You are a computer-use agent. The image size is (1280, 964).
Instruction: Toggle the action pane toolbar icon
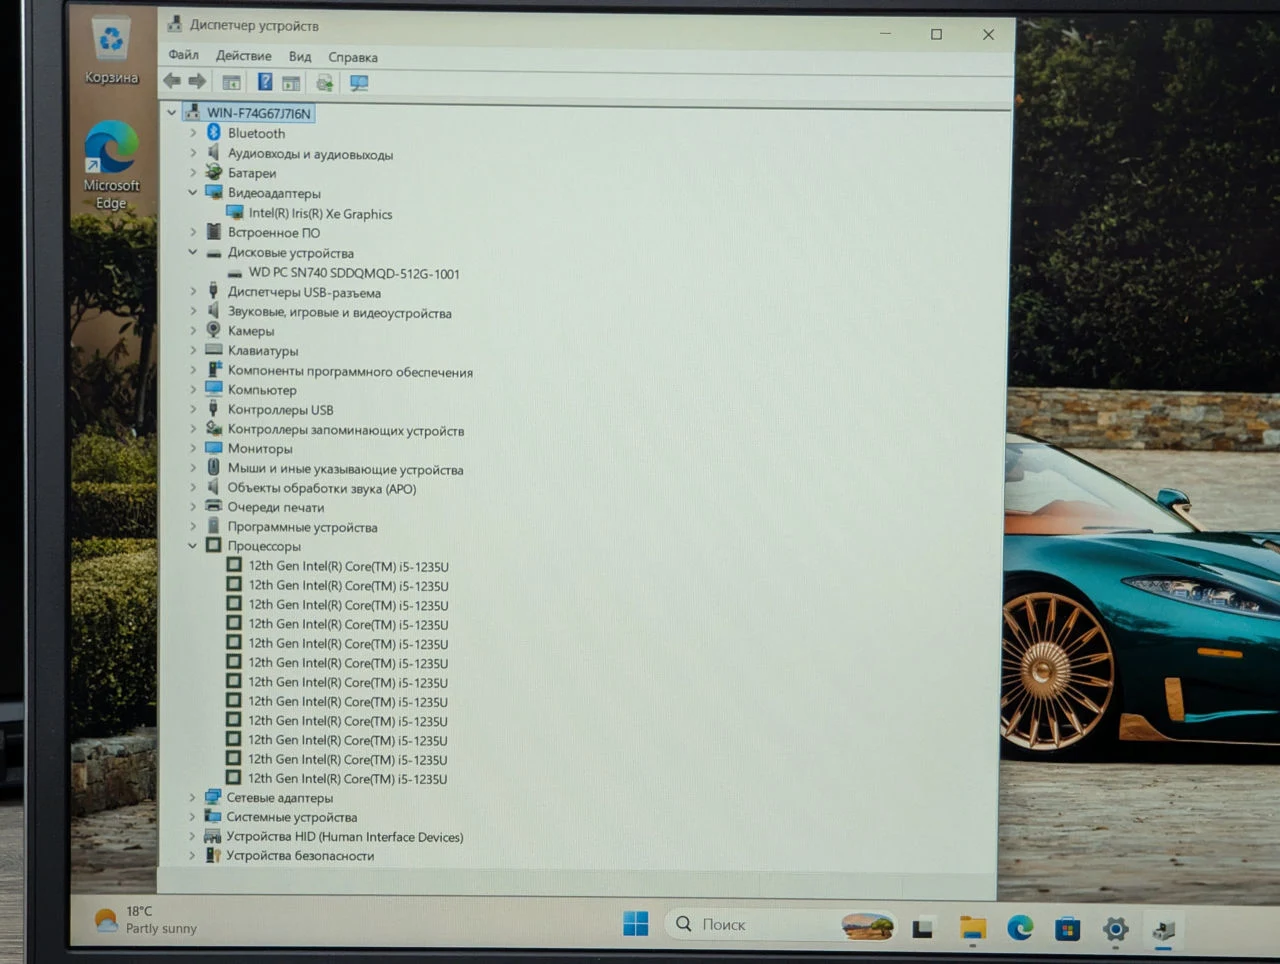point(291,83)
